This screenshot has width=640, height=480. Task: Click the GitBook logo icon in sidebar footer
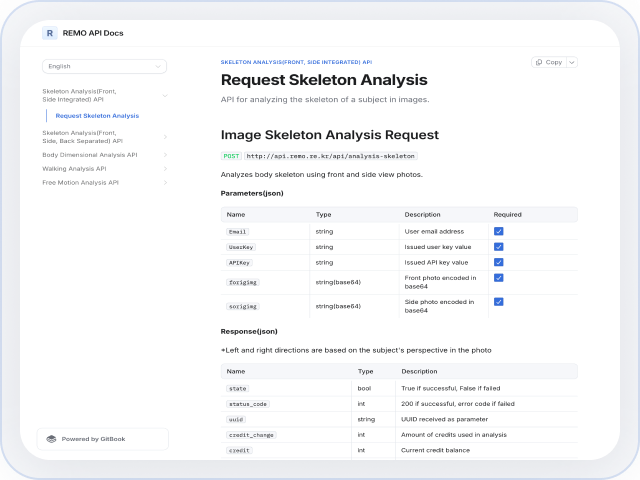pyautogui.click(x=51, y=439)
